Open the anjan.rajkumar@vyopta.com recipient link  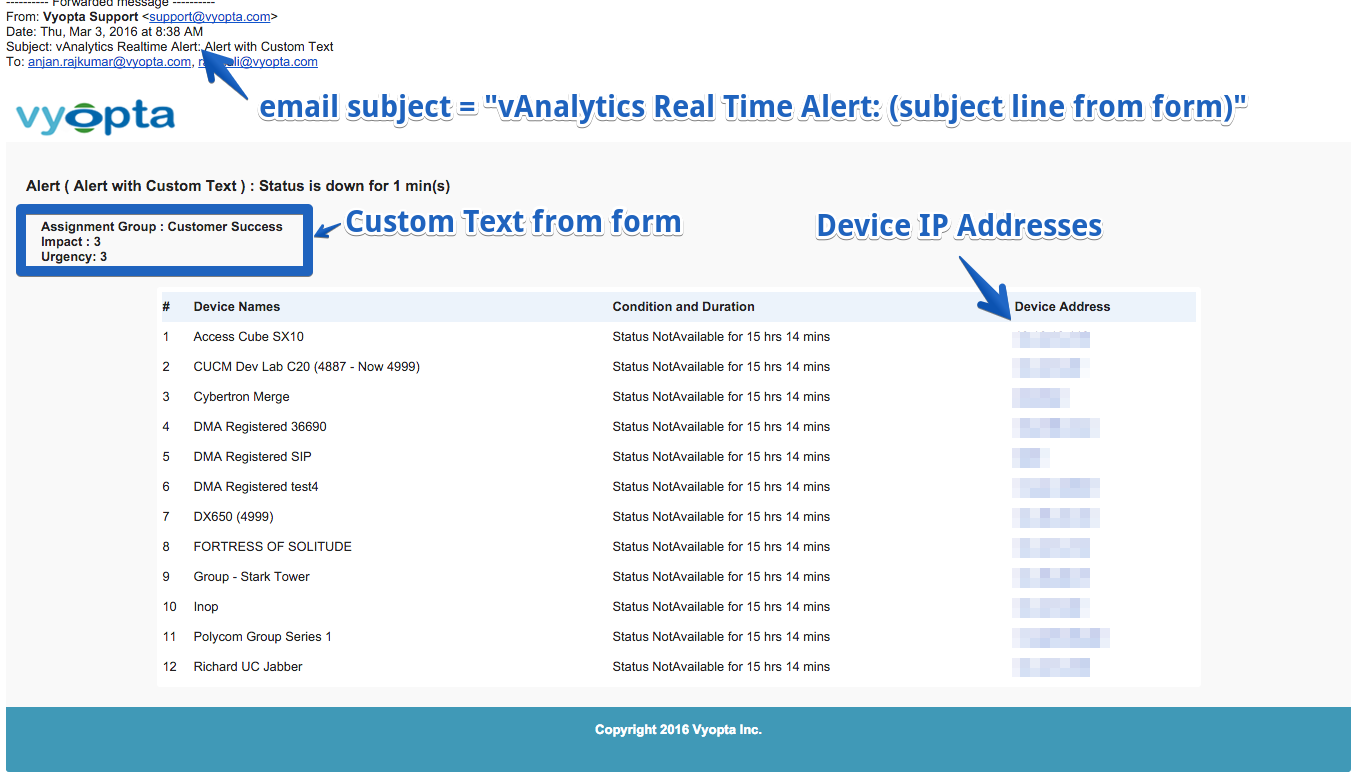click(x=109, y=62)
